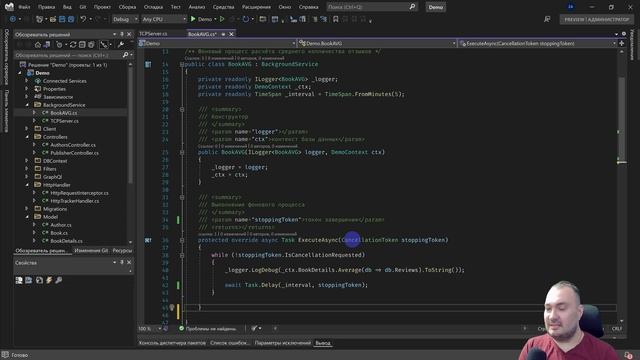
Task: Click the Undo arrow in toolbar
Action: [x=83, y=19]
